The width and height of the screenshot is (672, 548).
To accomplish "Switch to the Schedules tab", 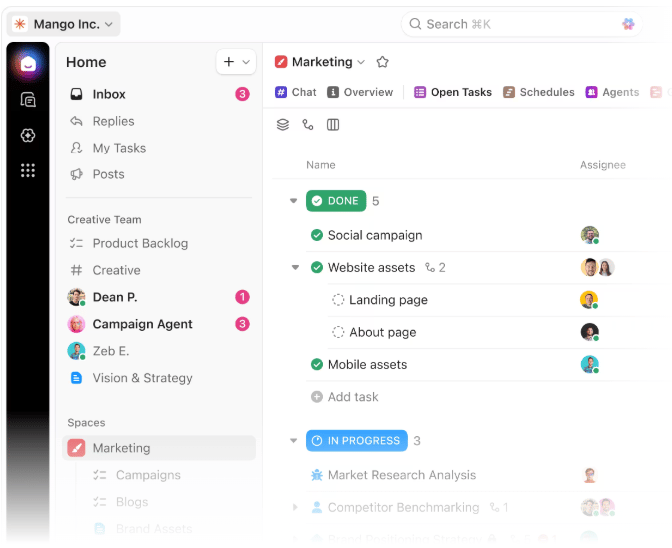I will (539, 92).
